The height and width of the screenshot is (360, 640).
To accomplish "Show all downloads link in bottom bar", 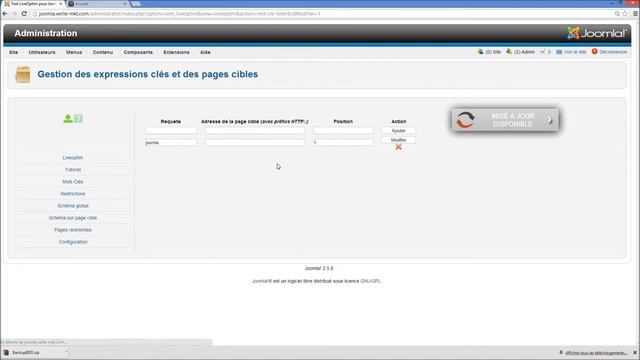I will (x=596, y=353).
